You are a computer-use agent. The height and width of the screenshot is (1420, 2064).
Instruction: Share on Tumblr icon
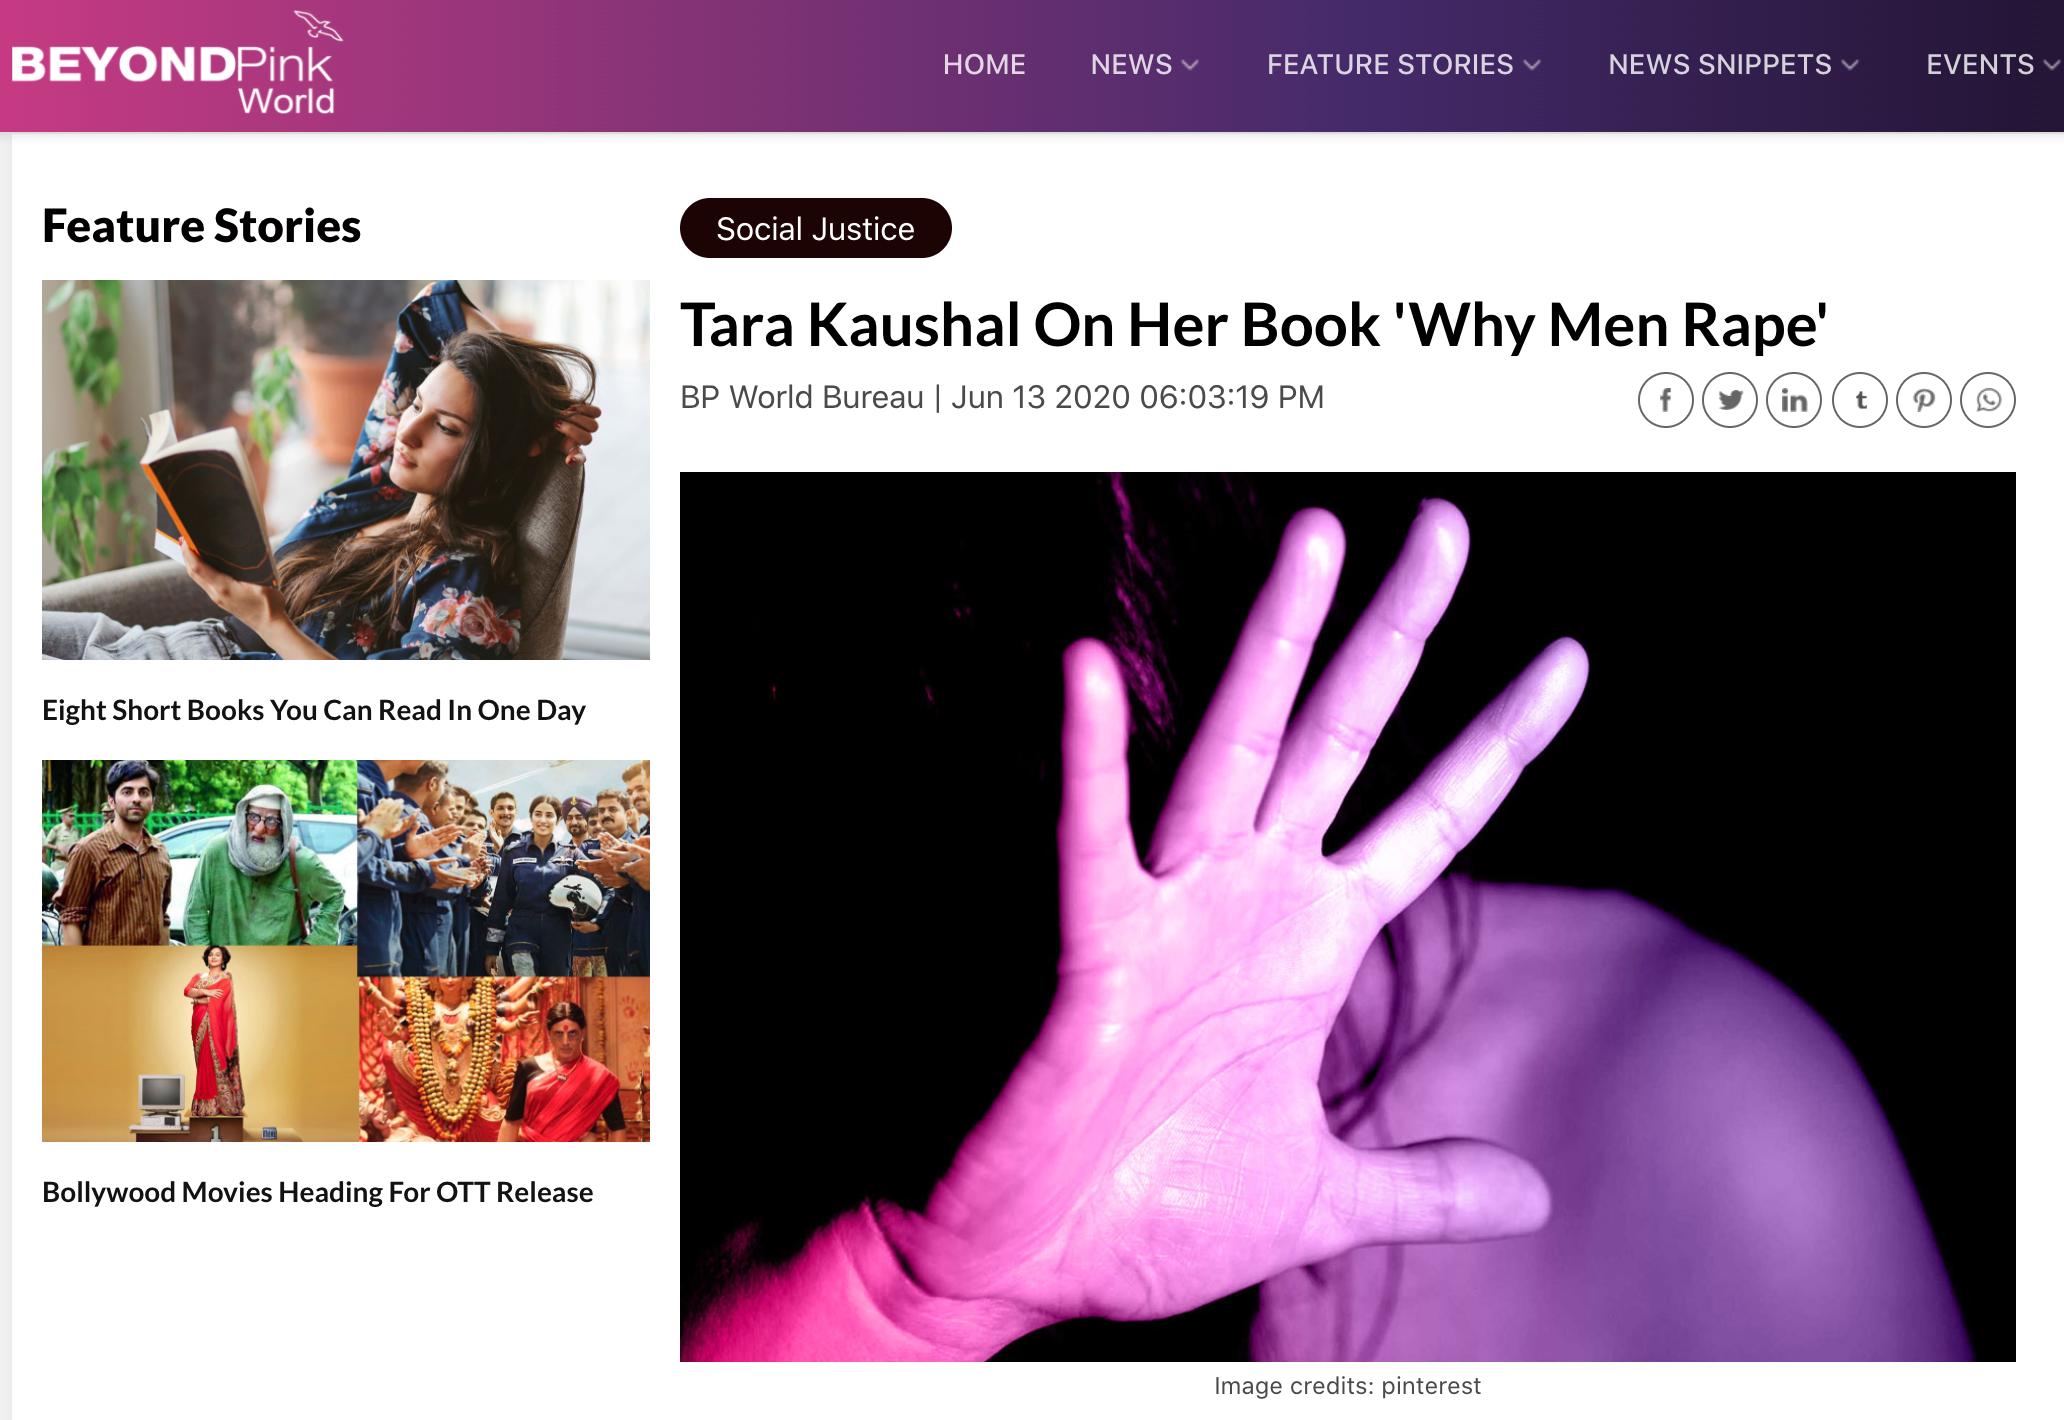[1860, 401]
